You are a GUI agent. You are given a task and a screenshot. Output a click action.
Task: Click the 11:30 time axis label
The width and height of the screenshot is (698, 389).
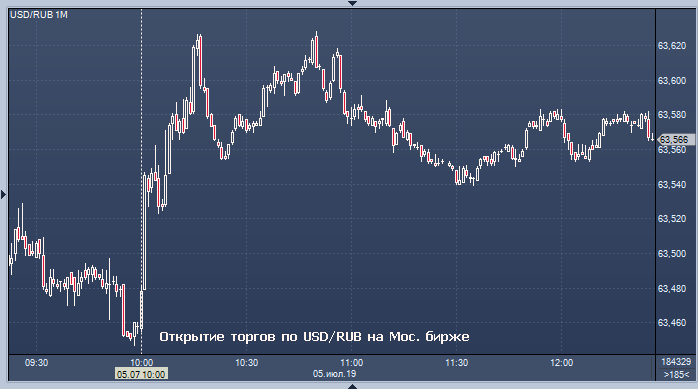[x=457, y=363]
